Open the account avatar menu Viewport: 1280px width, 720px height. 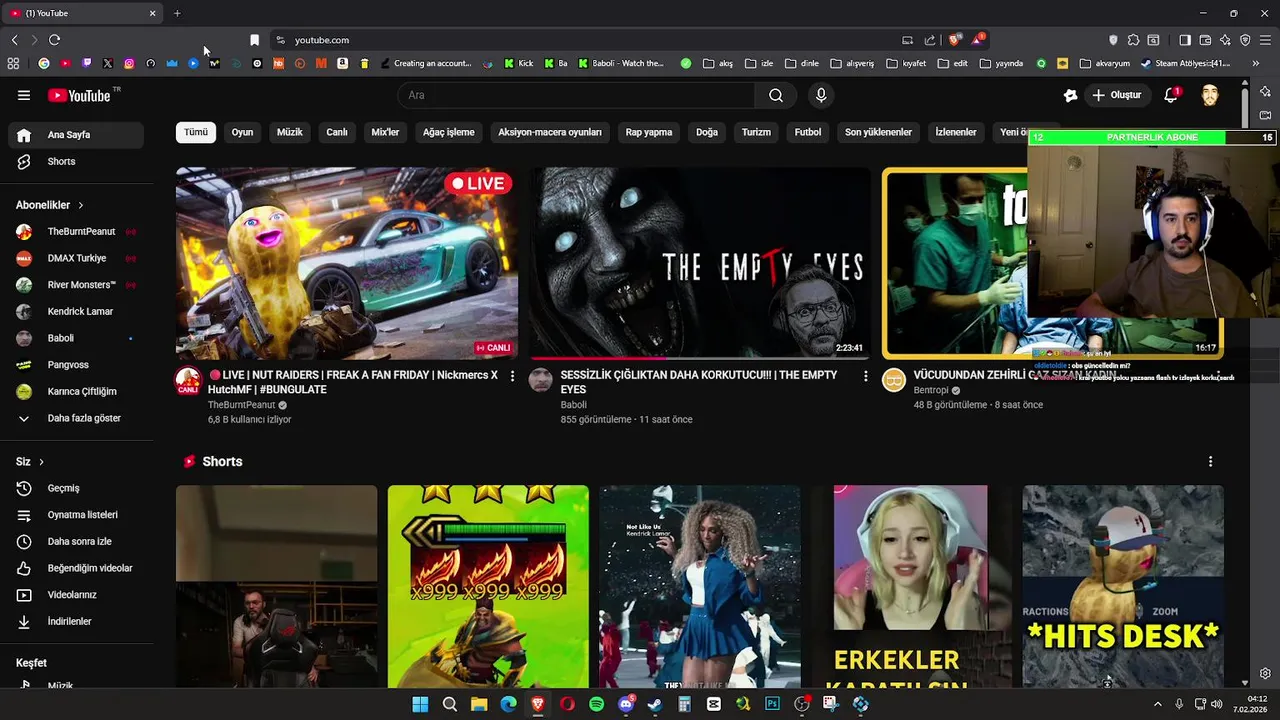[x=1210, y=95]
